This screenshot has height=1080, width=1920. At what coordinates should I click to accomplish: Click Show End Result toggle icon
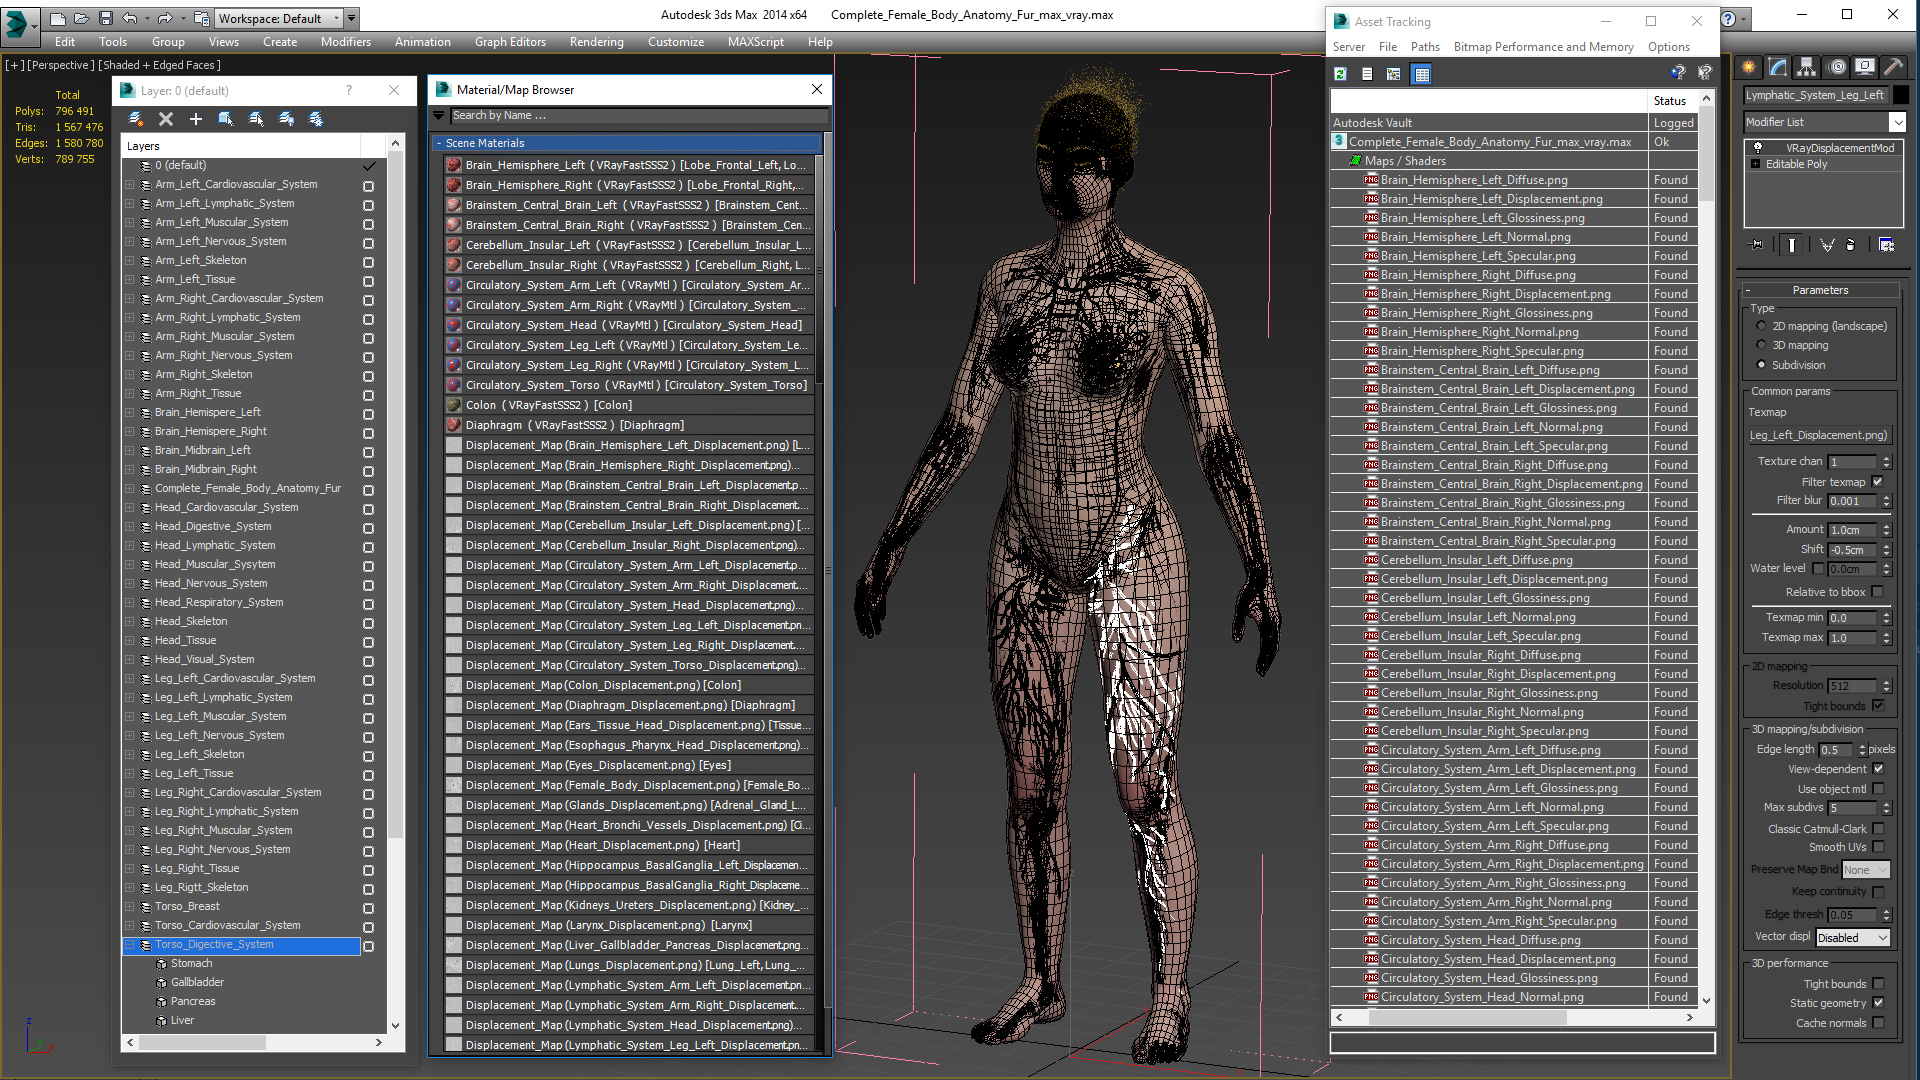coord(1792,245)
